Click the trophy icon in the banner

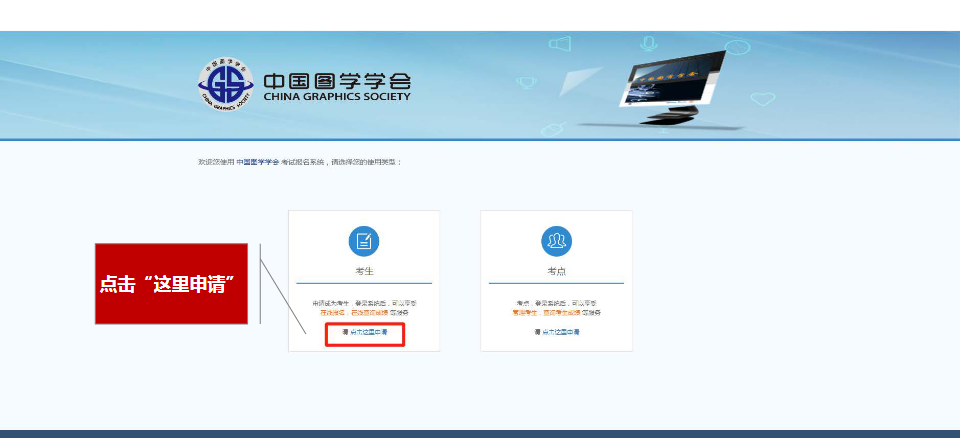tap(527, 81)
